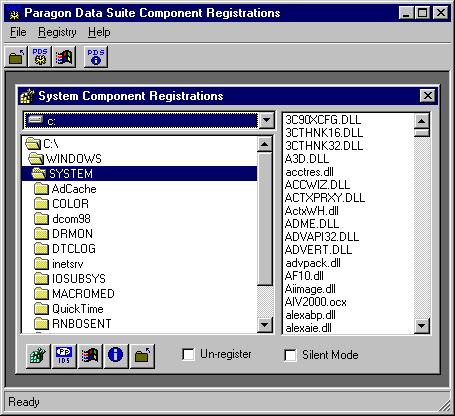The height and width of the screenshot is (416, 455).
Task: Click the PP IDS button icon
Action: pyautogui.click(x=64, y=356)
